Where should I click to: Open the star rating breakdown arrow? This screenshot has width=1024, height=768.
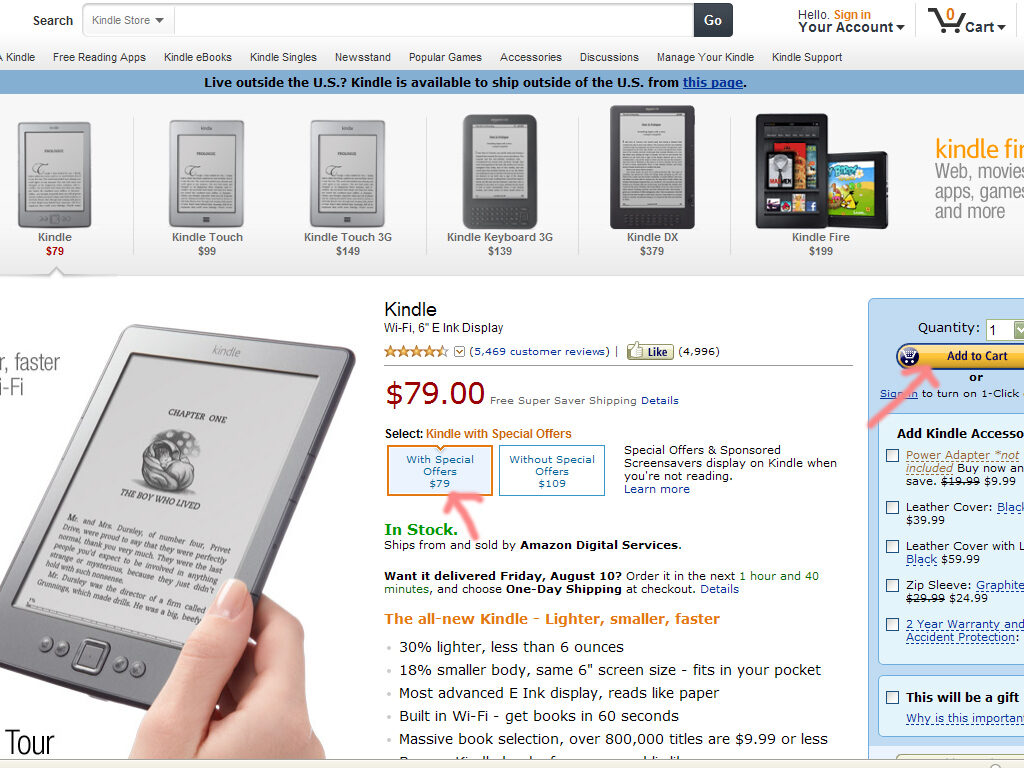[x=459, y=351]
